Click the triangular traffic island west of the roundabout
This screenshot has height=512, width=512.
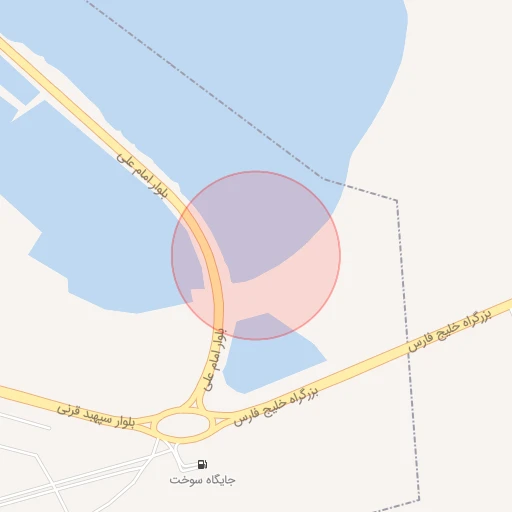tap(146, 426)
